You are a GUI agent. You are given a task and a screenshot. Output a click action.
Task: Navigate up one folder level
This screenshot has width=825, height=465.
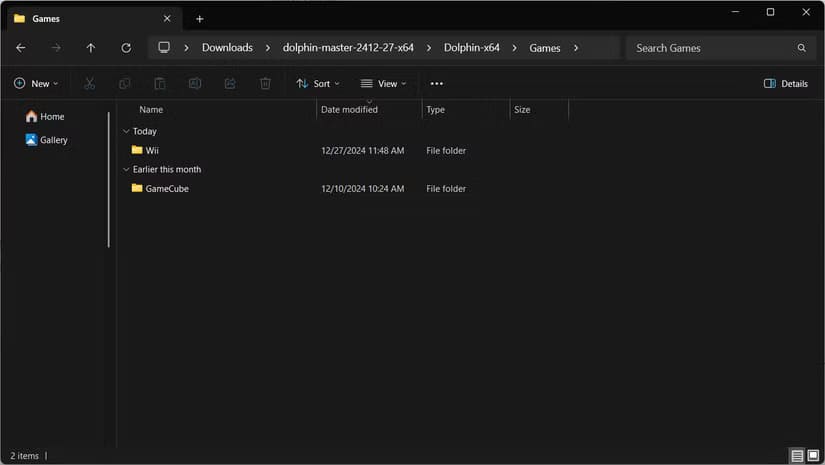90,48
